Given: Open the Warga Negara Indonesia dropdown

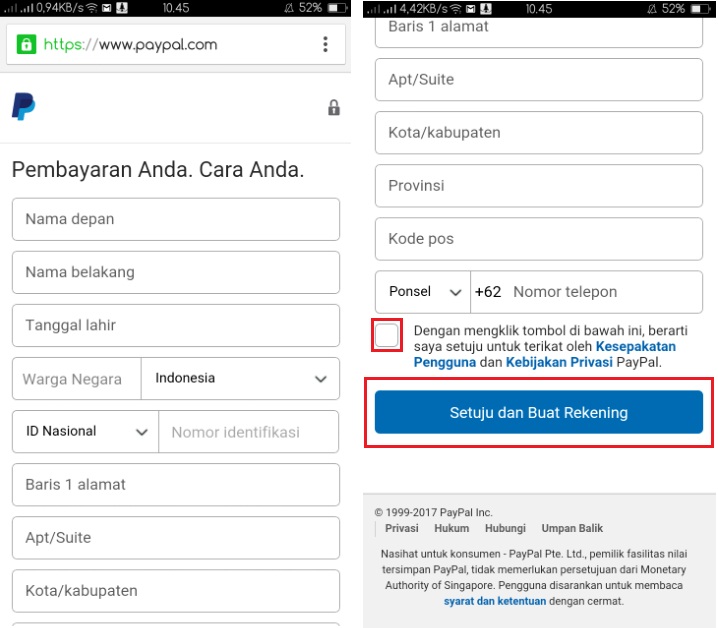Looking at the screenshot, I should [240, 378].
